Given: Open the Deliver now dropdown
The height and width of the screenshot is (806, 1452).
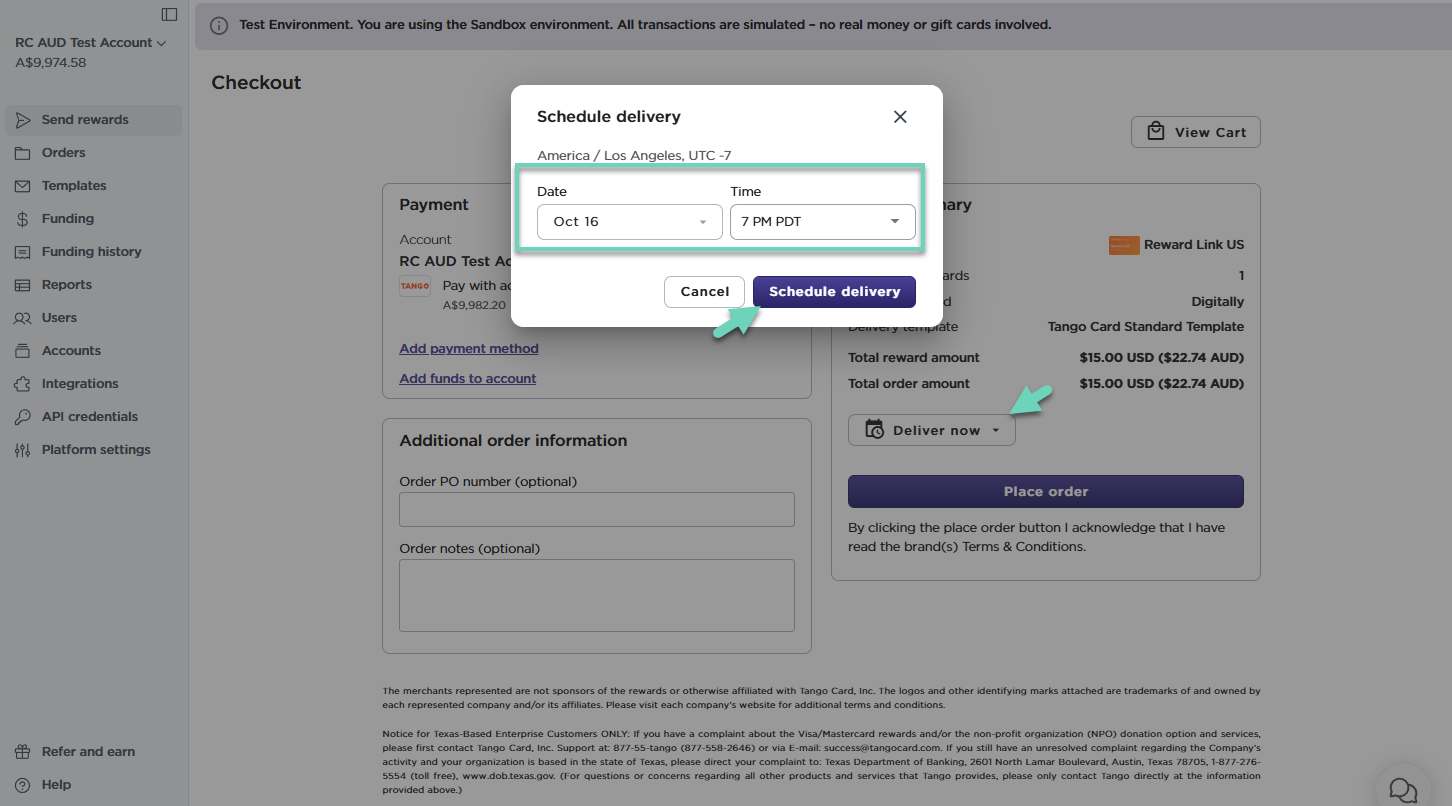Looking at the screenshot, I should coord(931,431).
